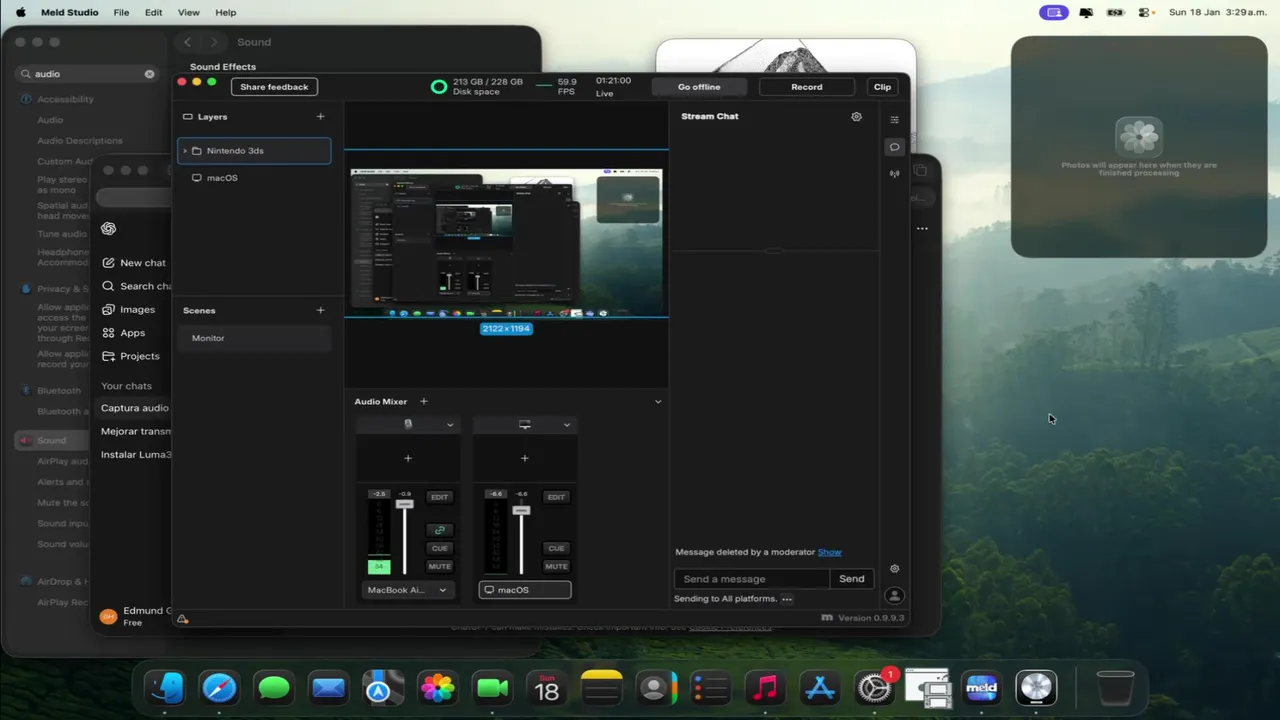1280x720 pixels.
Task: Click New chat in ChatGPT window
Action: pos(133,263)
